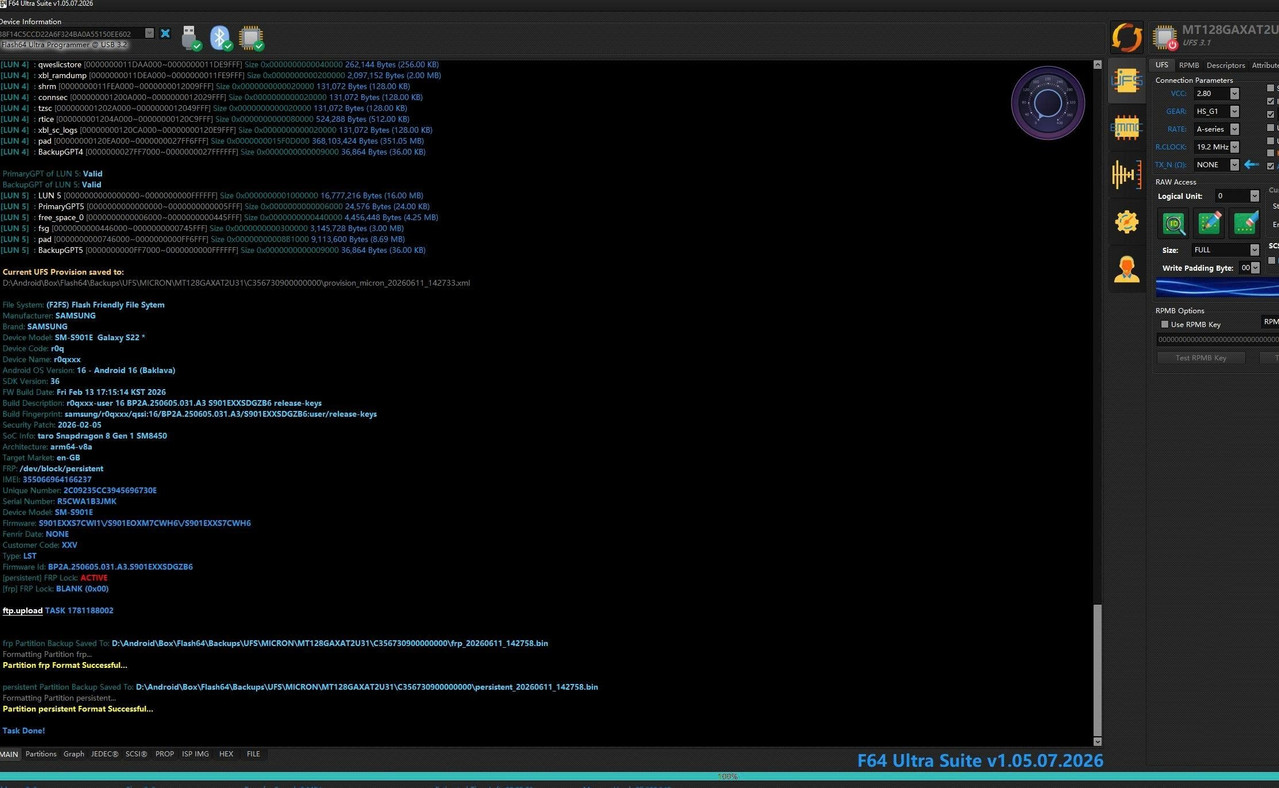Click the log scrollbar up arrow
The width and height of the screenshot is (1279, 788).
(1097, 64)
